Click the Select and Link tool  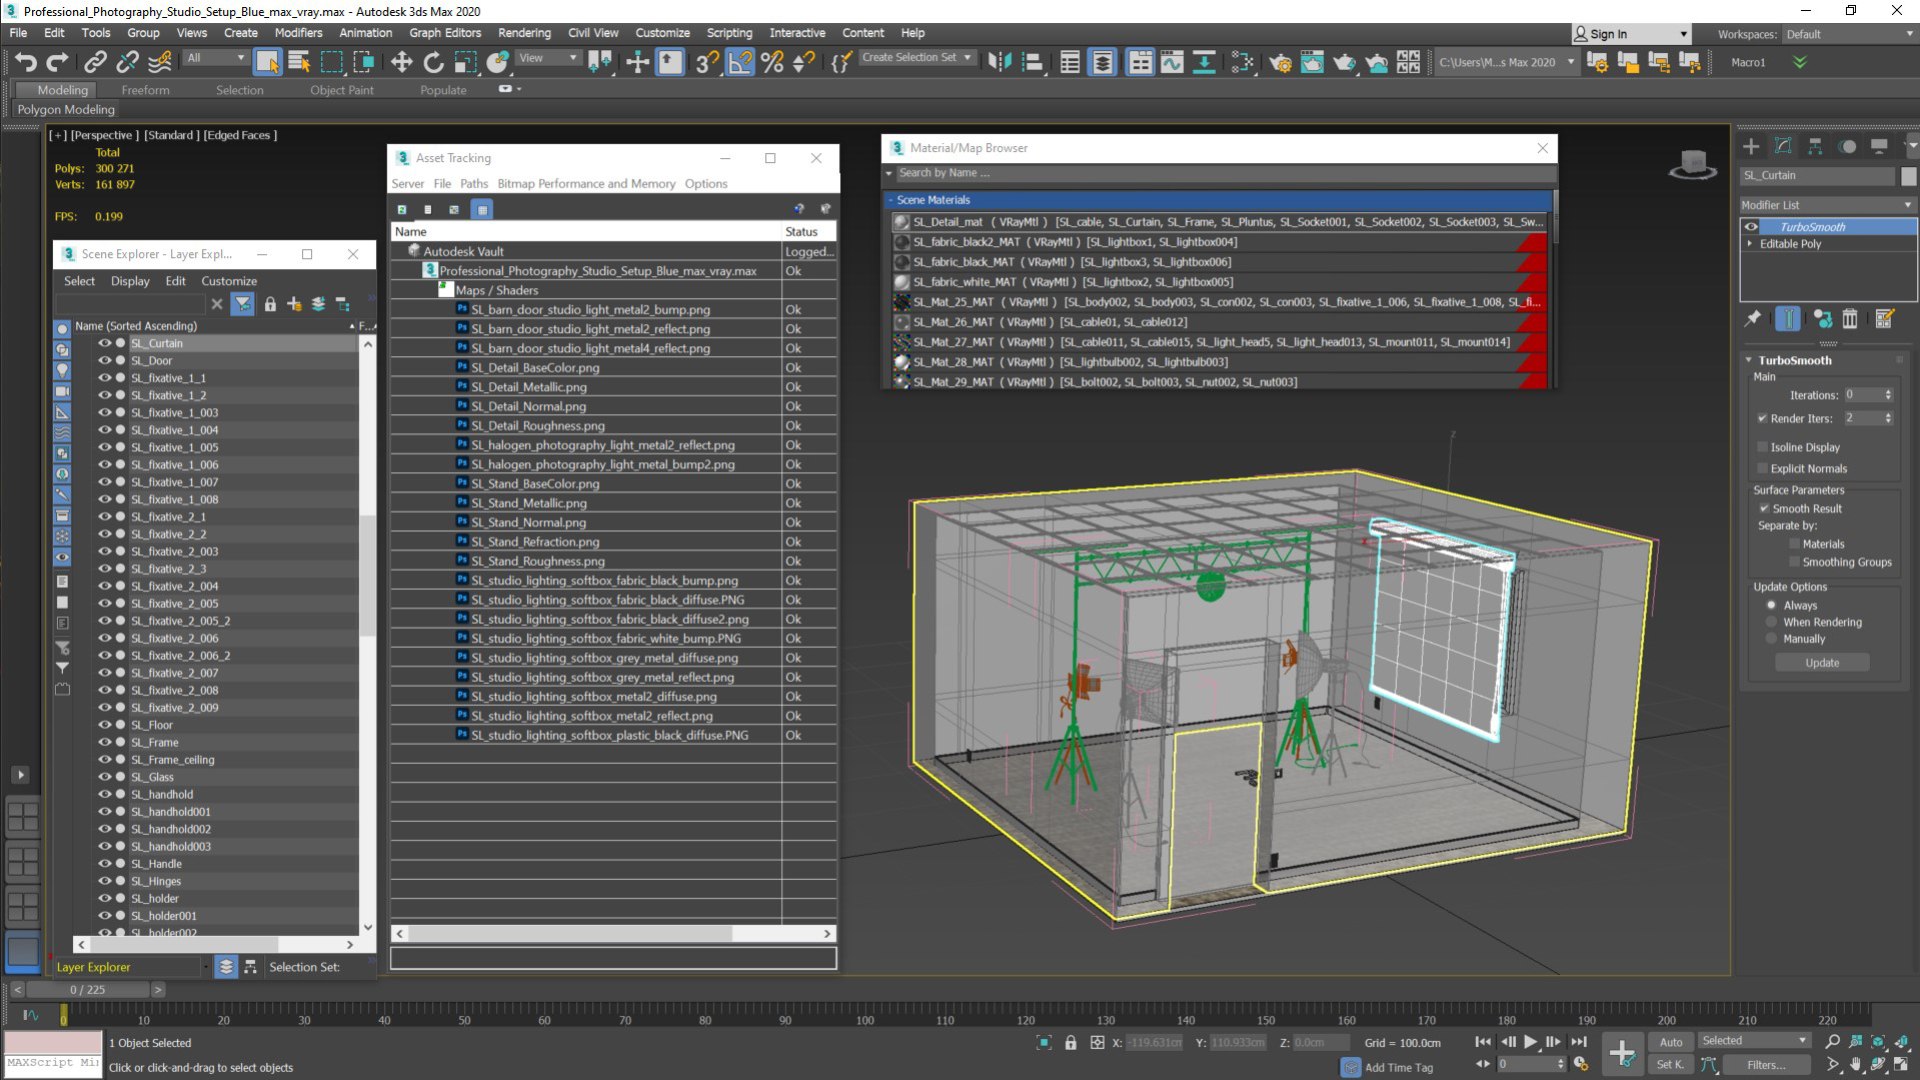[x=94, y=62]
